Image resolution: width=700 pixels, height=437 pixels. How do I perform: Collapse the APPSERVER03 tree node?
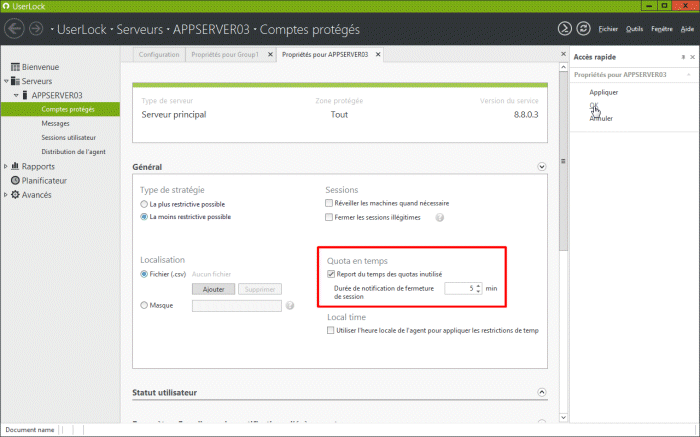pos(16,95)
